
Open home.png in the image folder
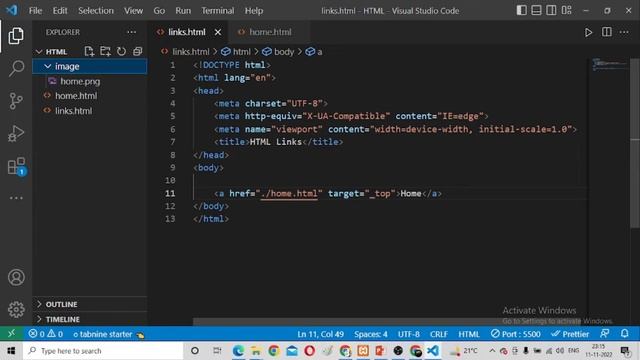click(90, 81)
